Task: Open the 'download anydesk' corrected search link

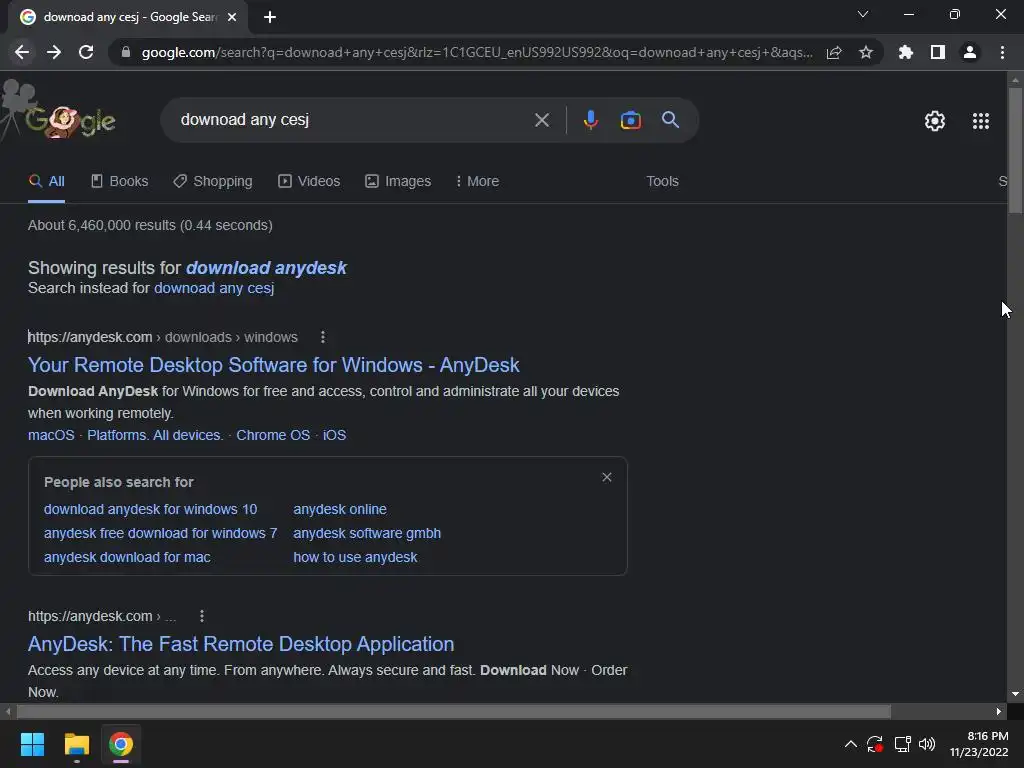Action: click(266, 268)
